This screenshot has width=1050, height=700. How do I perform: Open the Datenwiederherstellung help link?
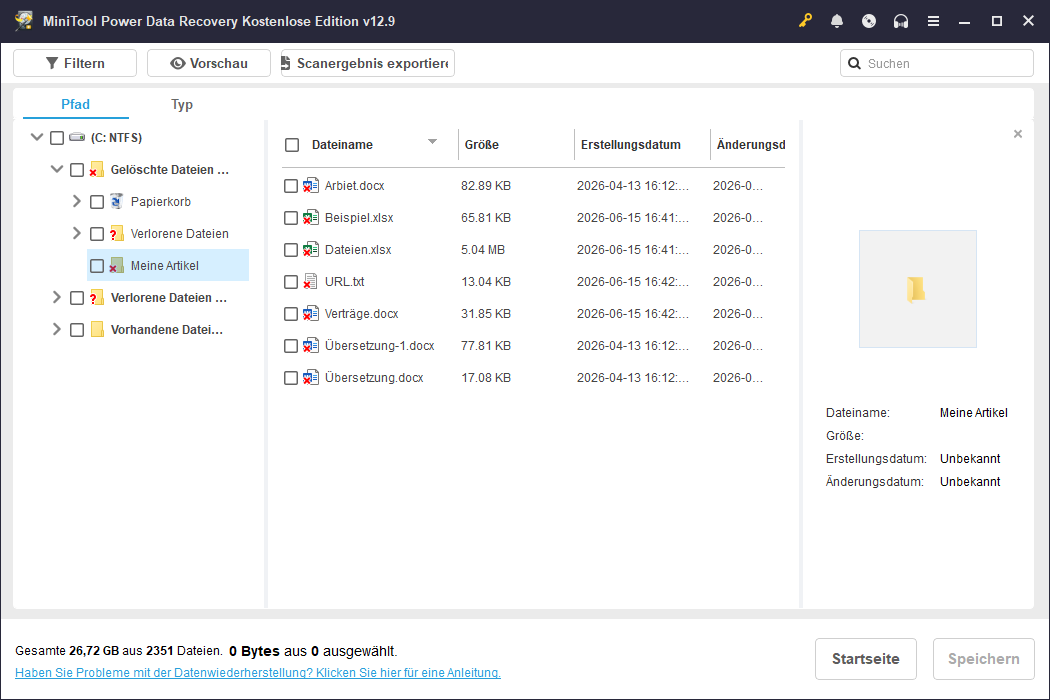258,673
